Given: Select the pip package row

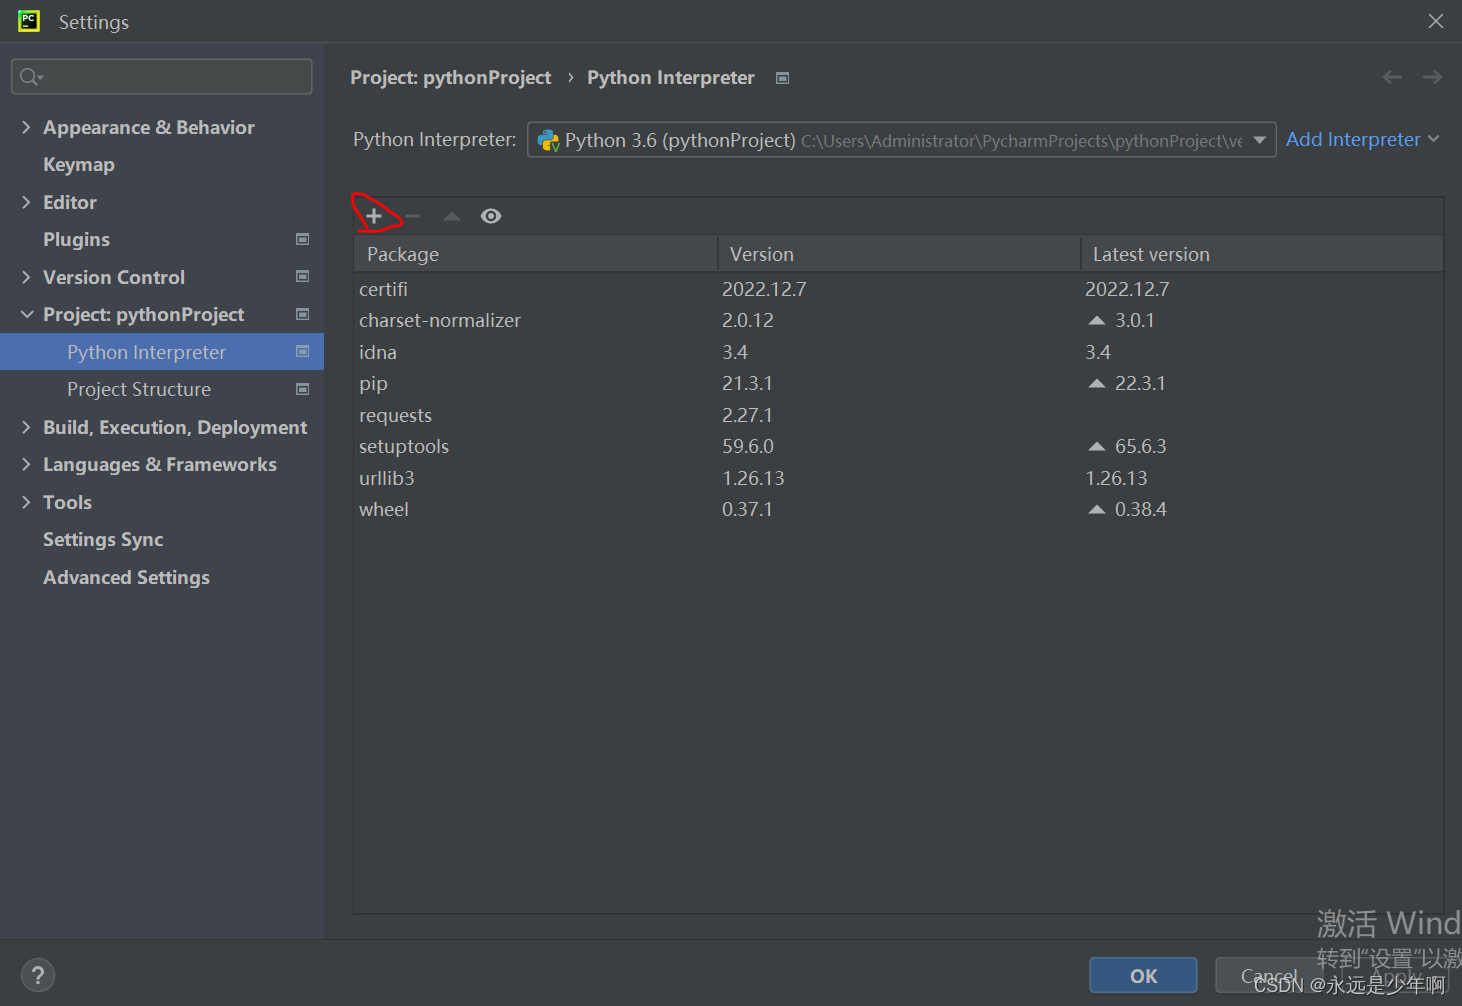Looking at the screenshot, I should [x=898, y=383].
